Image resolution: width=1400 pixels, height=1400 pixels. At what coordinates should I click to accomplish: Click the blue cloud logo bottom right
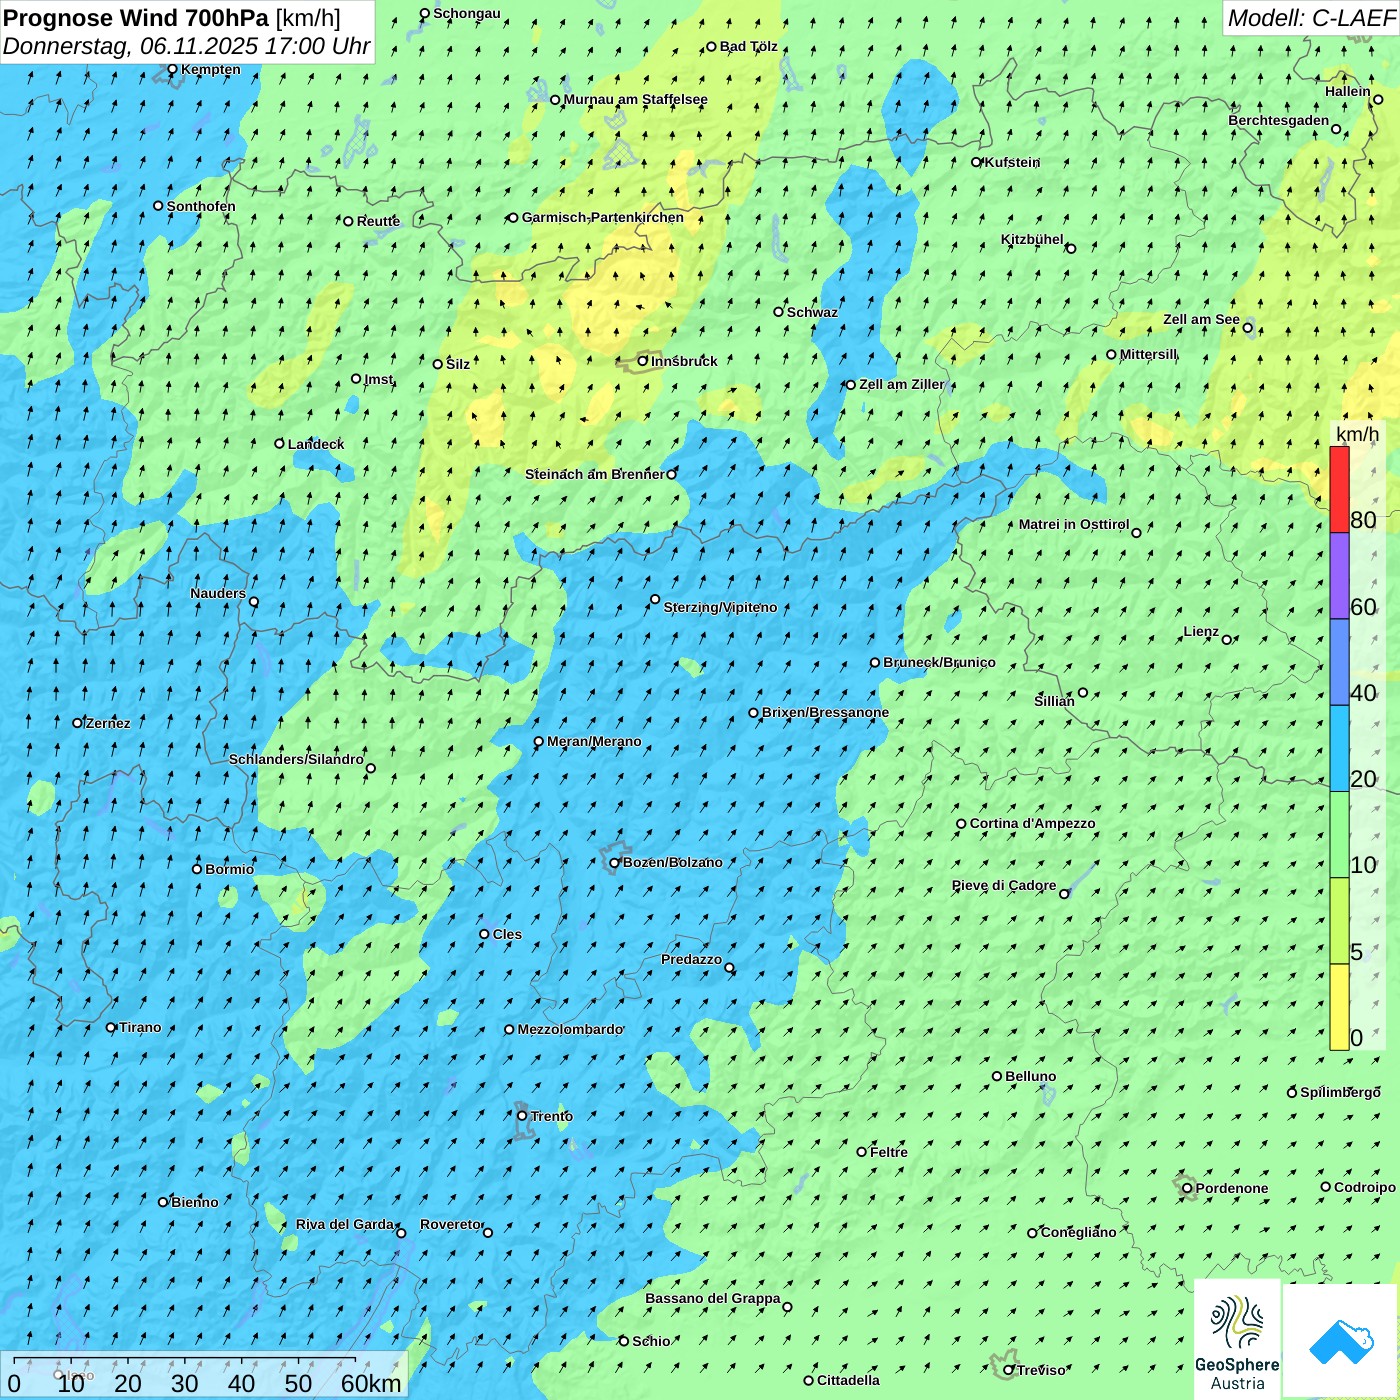pos(1340,1340)
